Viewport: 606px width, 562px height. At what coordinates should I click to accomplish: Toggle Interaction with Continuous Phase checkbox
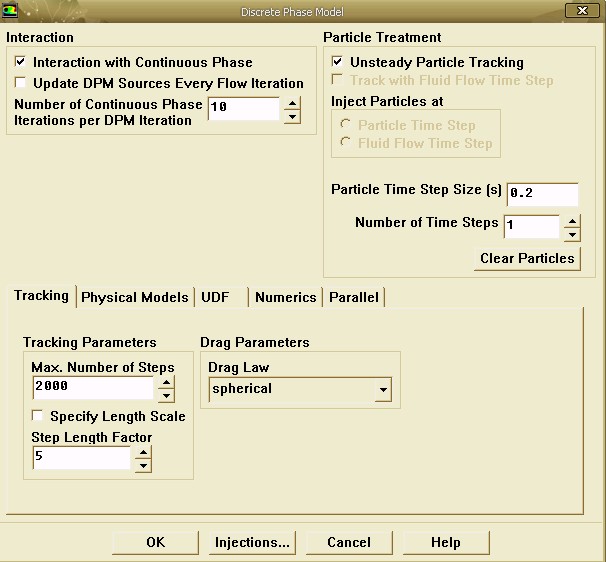point(21,63)
